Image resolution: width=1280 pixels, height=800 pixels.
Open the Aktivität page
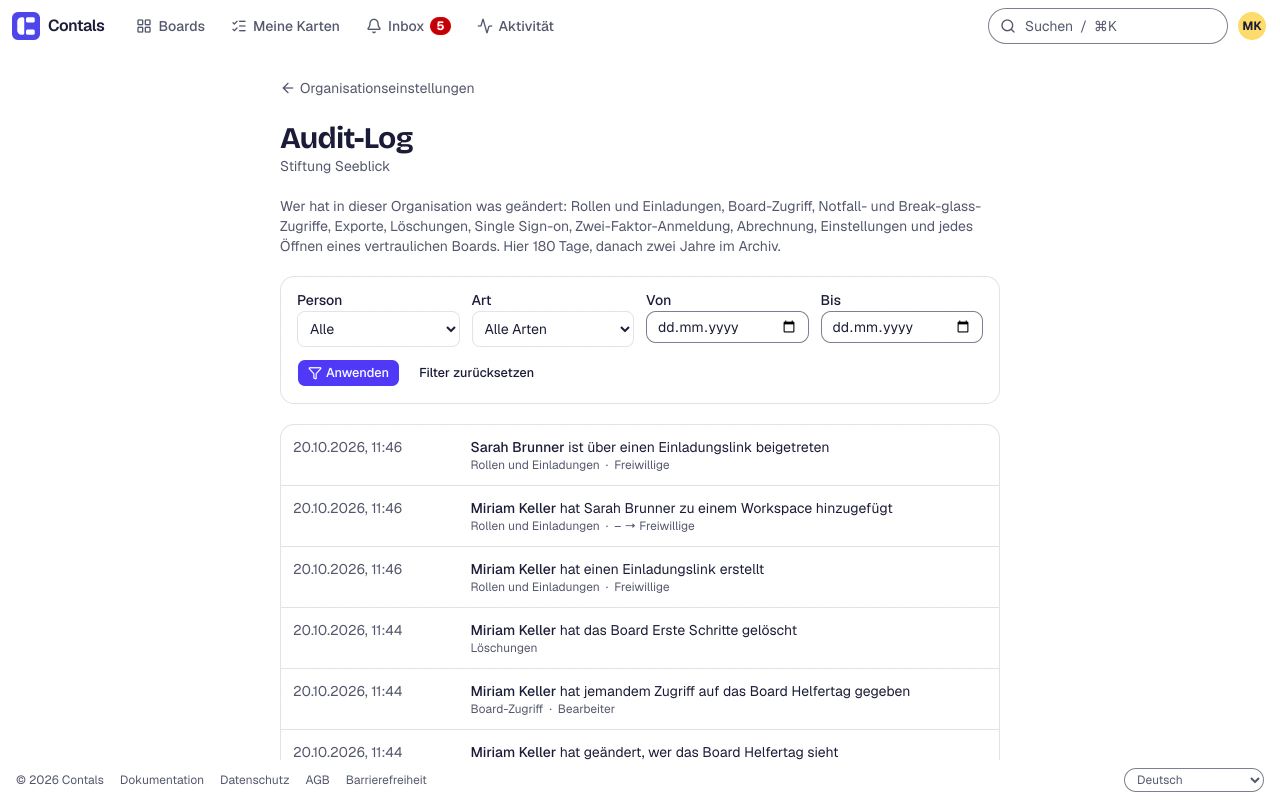(515, 26)
